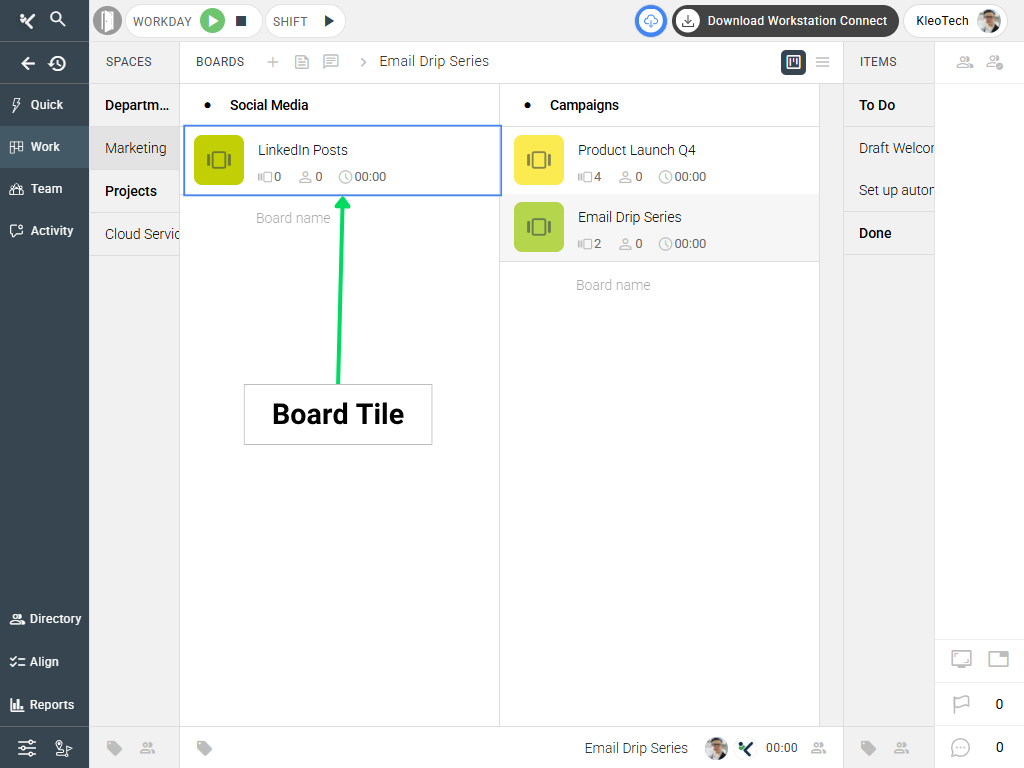Viewport: 1024px width, 768px height.
Task: Open the sliders settings icon
Action: (27, 748)
